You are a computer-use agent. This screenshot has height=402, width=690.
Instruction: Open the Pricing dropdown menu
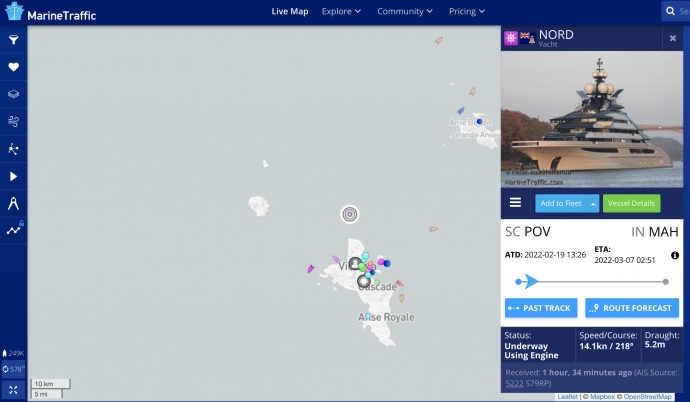click(x=467, y=12)
